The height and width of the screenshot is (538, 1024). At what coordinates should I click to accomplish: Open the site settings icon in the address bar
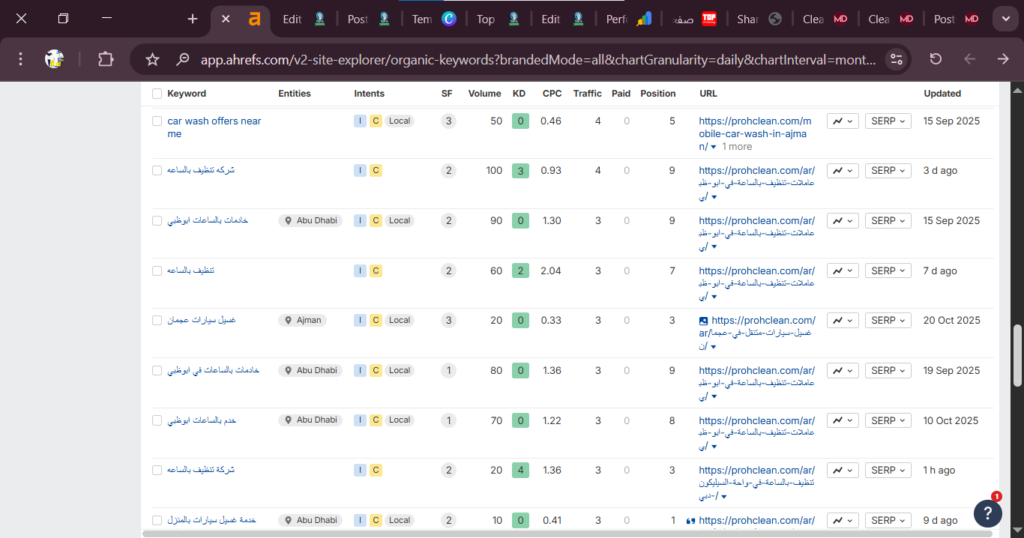895,59
